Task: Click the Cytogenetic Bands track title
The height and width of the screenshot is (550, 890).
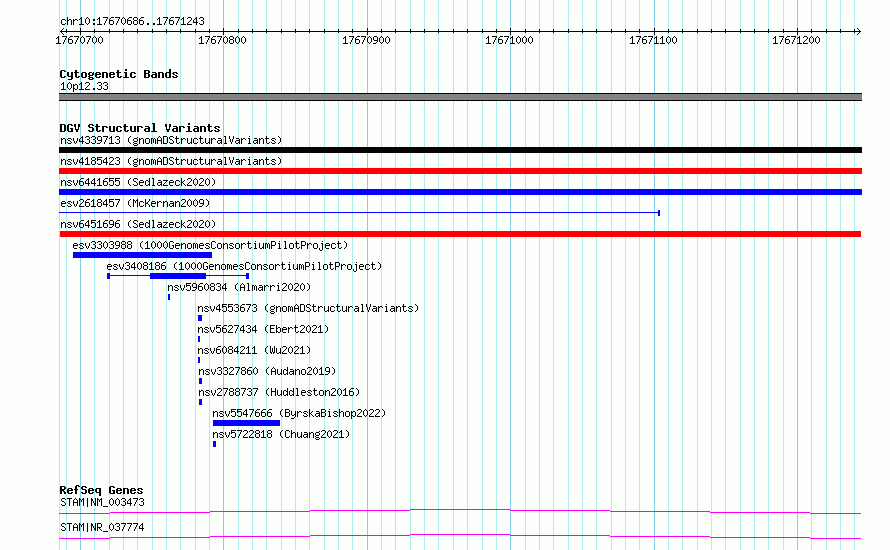Action: click(x=119, y=74)
